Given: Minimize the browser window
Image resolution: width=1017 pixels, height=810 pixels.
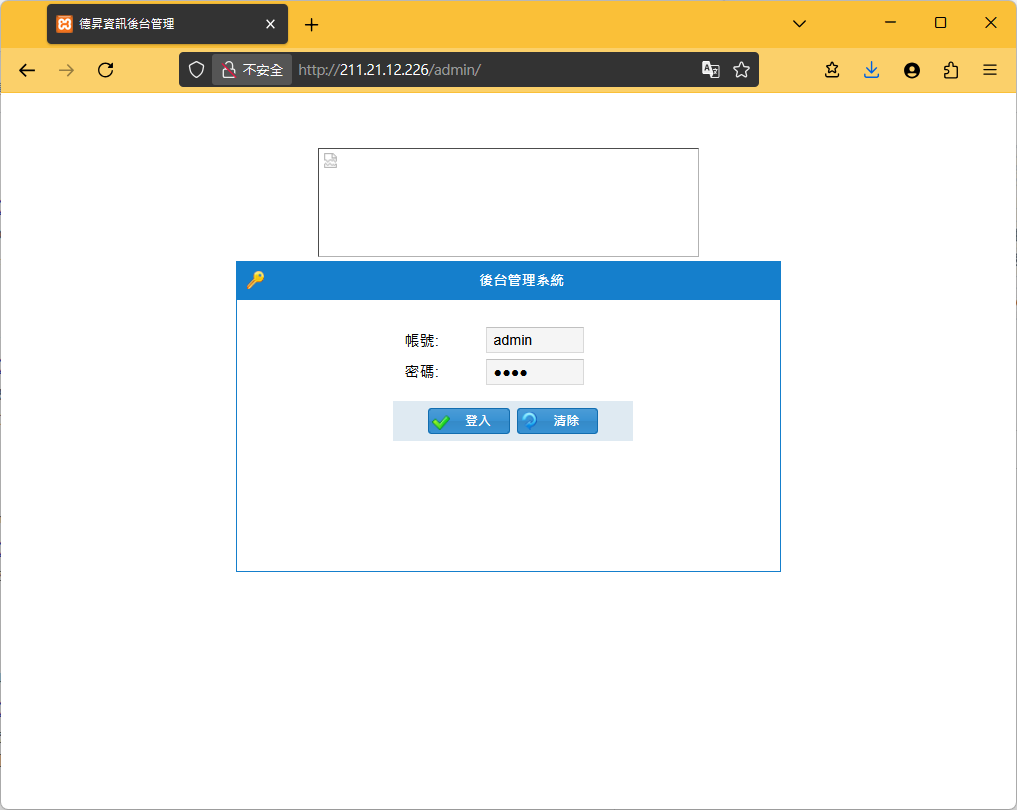Looking at the screenshot, I should click(x=891, y=23).
